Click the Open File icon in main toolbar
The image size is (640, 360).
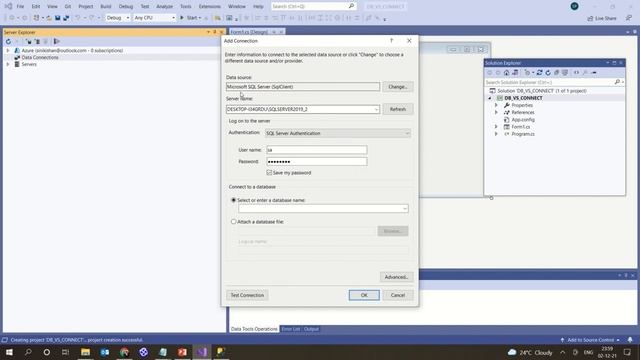pyautogui.click(x=49, y=18)
